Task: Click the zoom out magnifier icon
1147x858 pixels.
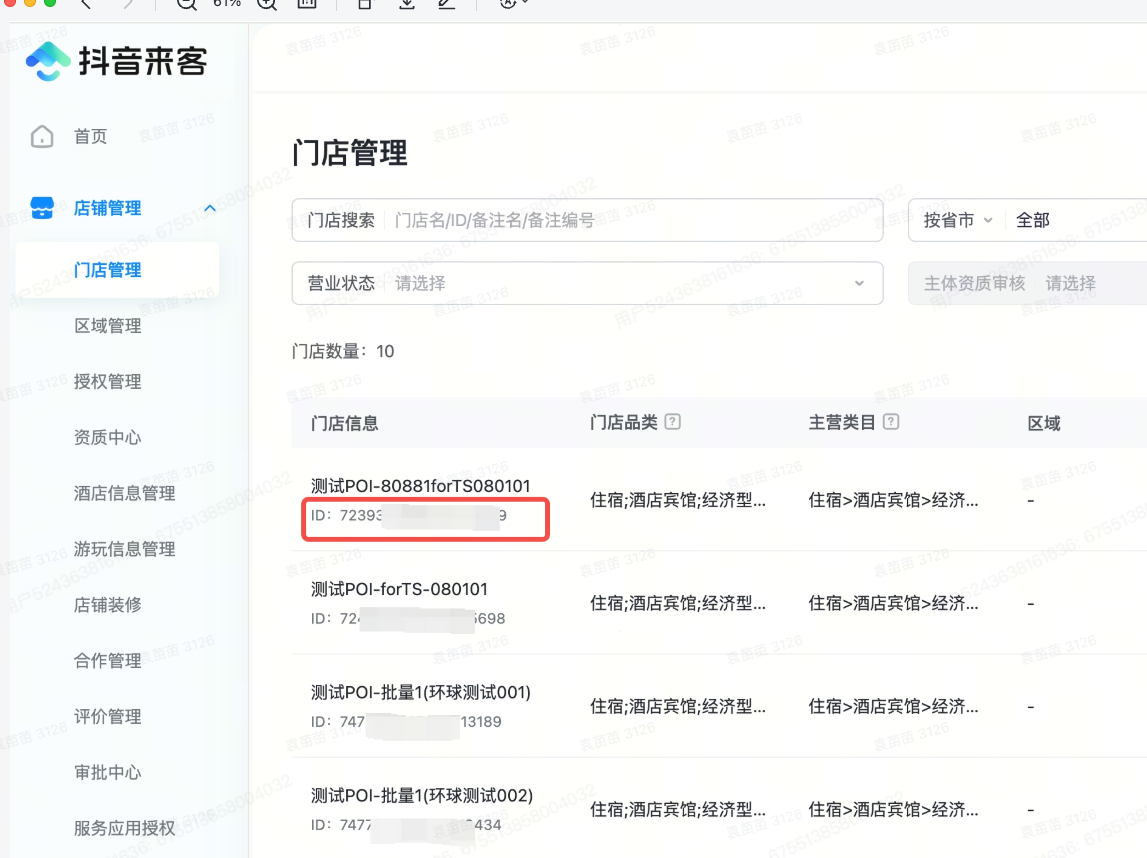Action: coord(186,4)
